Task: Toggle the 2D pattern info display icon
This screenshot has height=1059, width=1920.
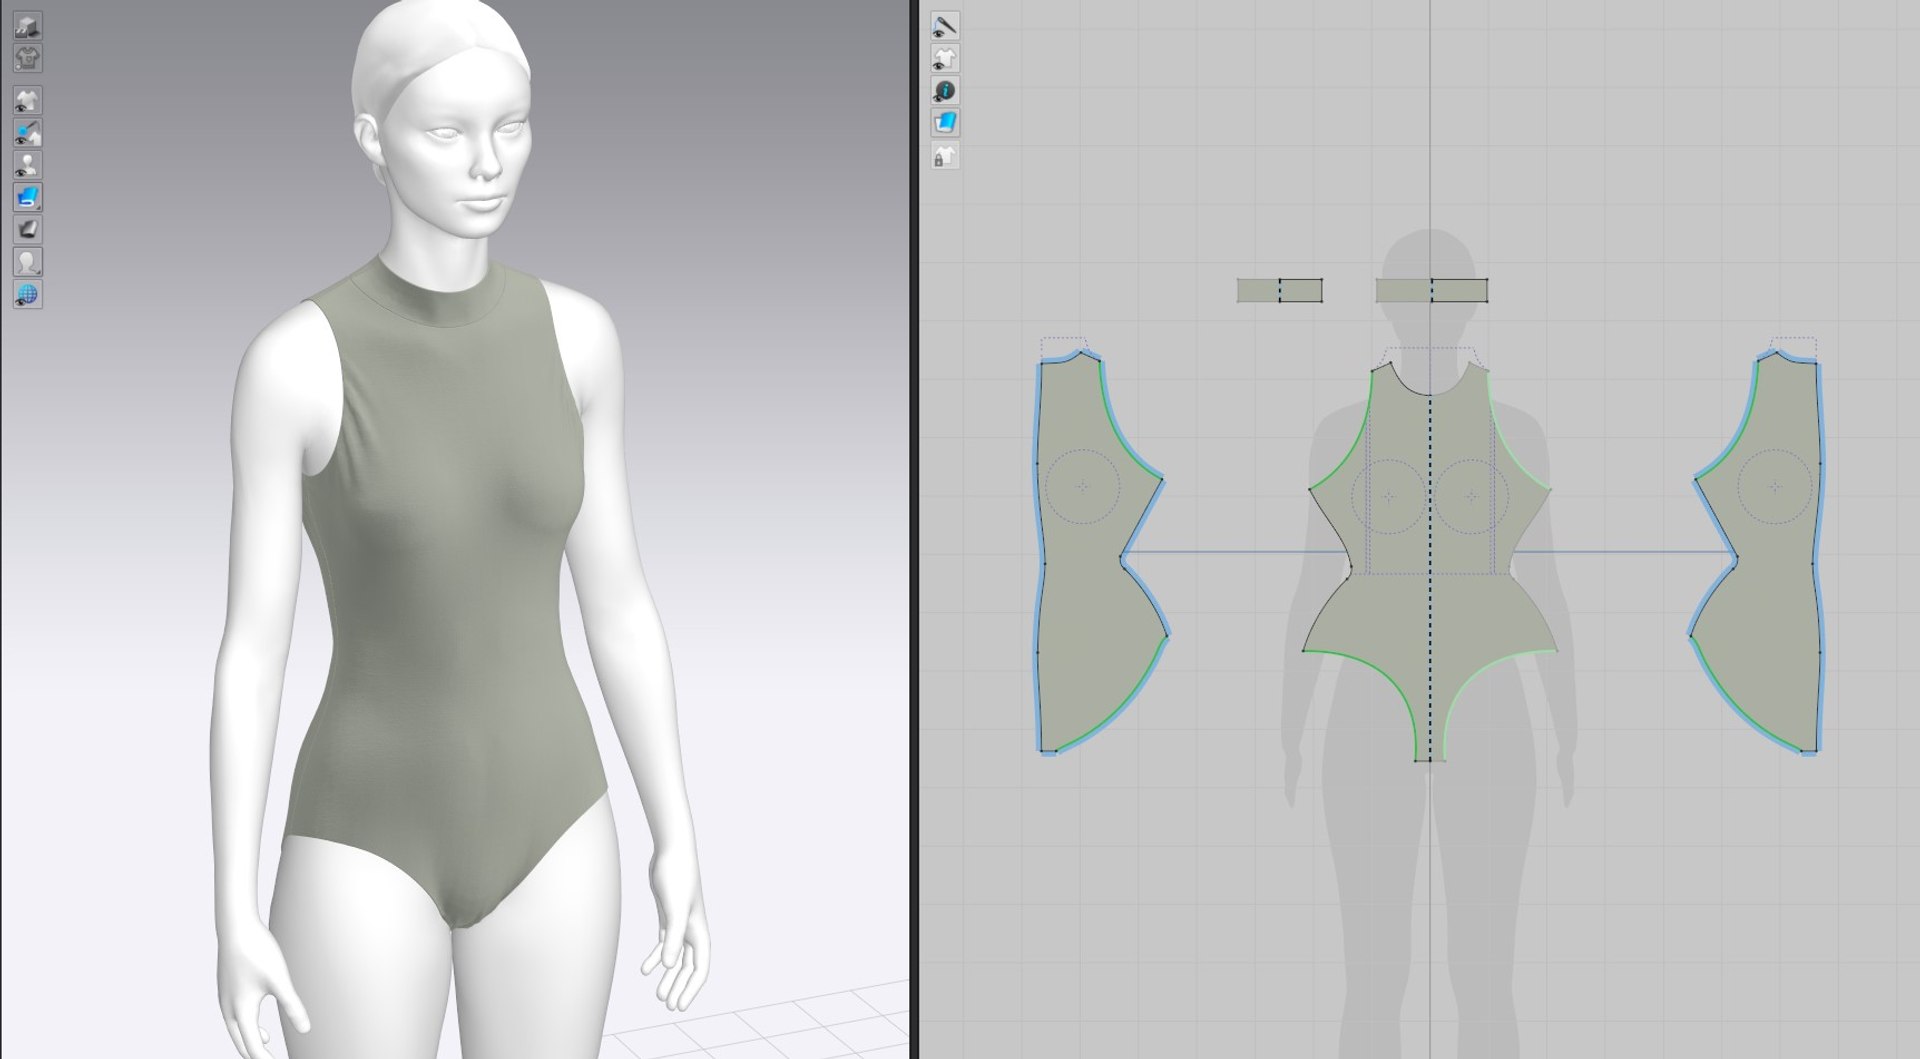Action: click(x=945, y=91)
